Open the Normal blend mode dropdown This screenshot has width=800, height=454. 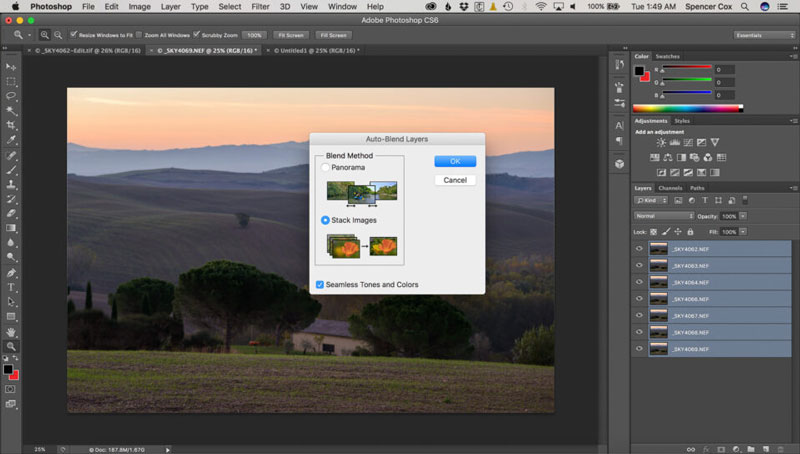pos(663,216)
